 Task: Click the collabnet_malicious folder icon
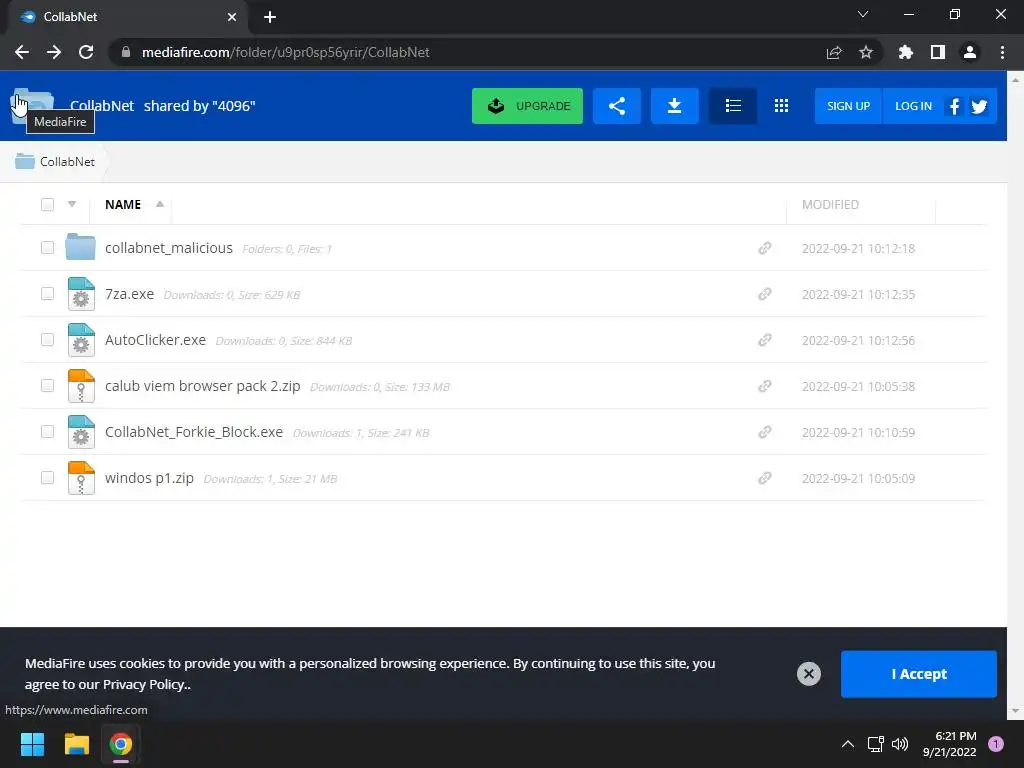click(x=80, y=248)
